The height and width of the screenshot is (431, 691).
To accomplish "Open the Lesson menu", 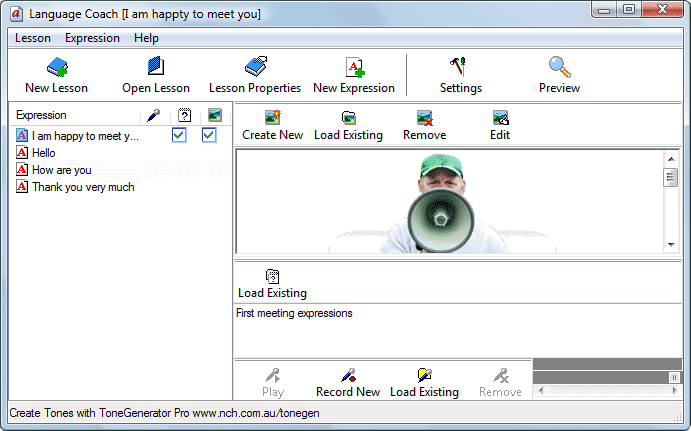I will click(33, 38).
